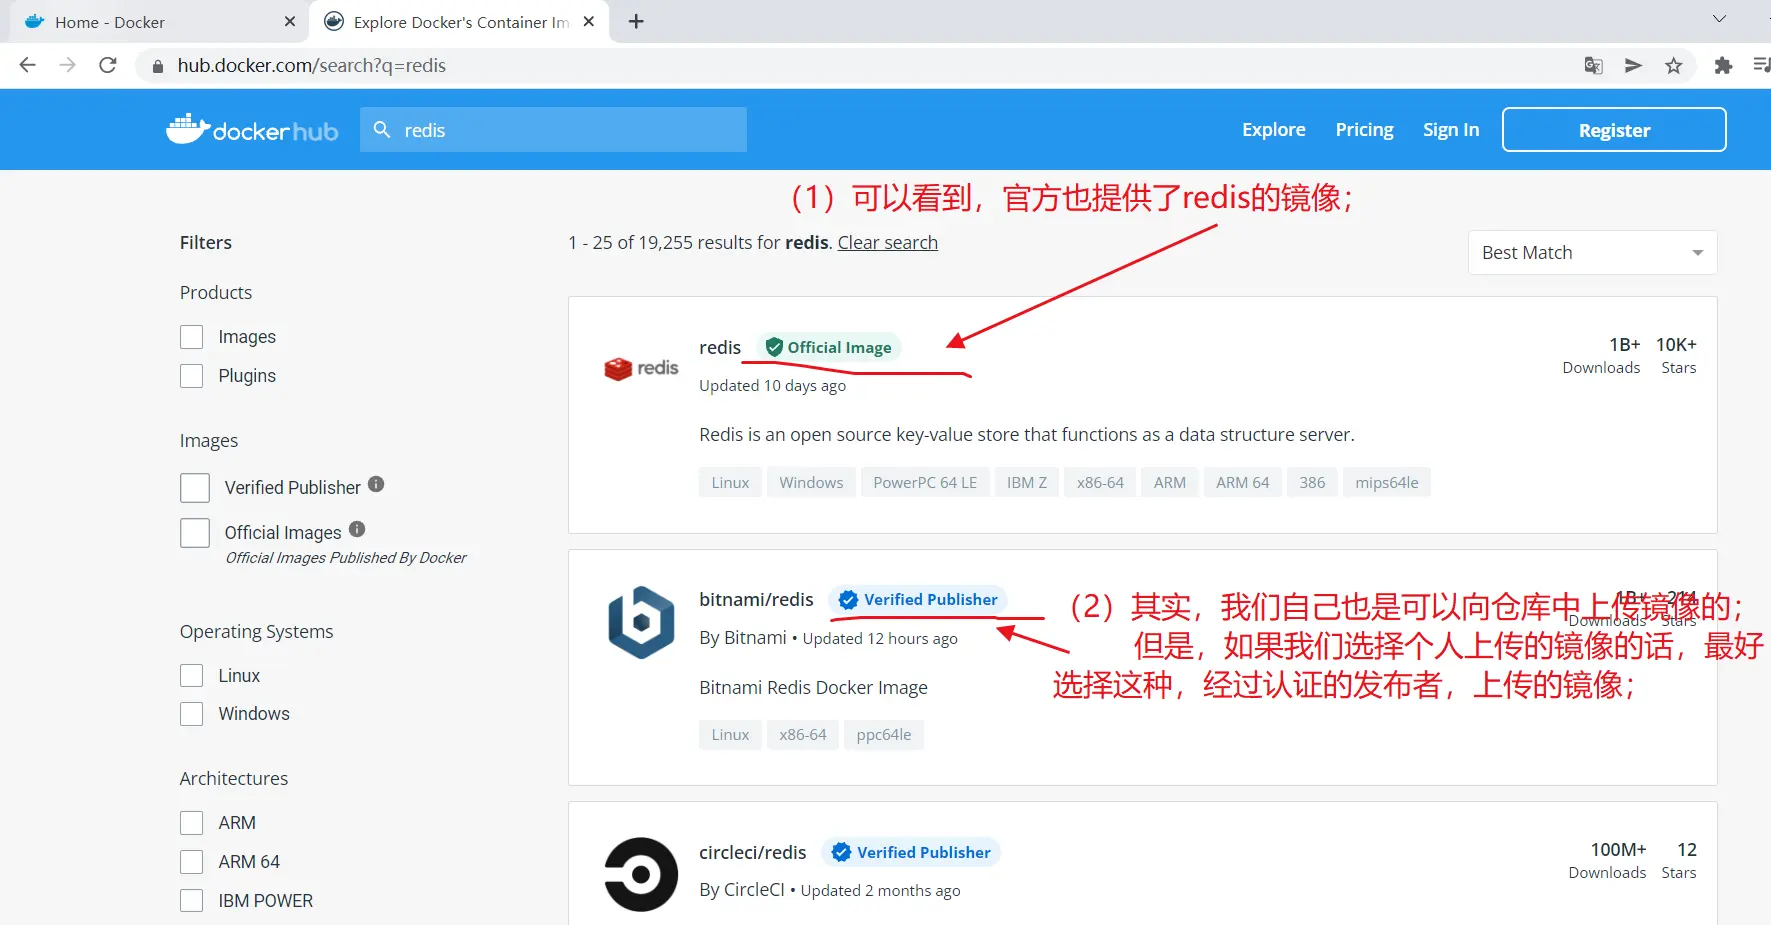
Task: Reload the current page
Action: (x=108, y=65)
